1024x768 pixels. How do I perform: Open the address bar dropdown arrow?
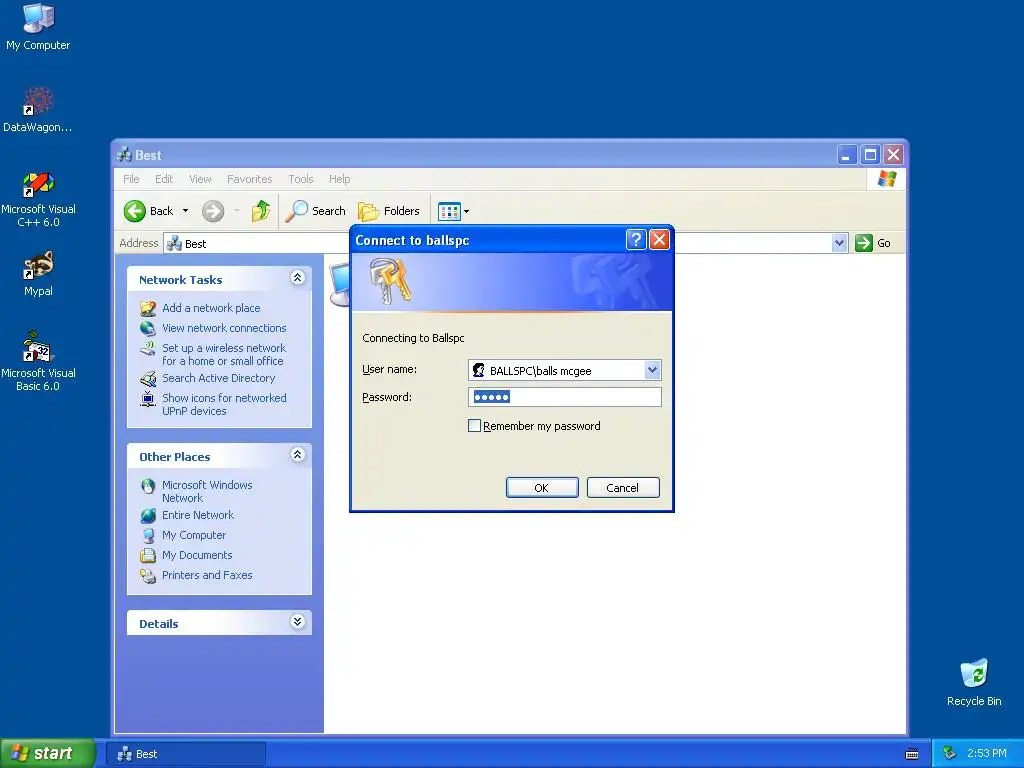[839, 244]
